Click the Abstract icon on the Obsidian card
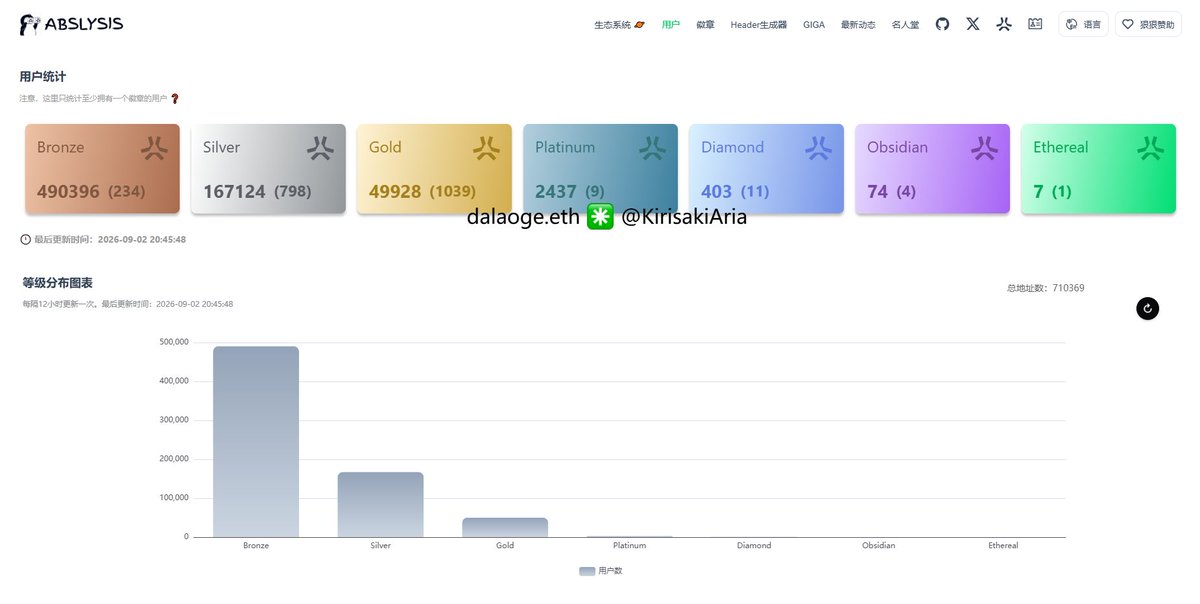The image size is (1200, 604). (x=984, y=148)
